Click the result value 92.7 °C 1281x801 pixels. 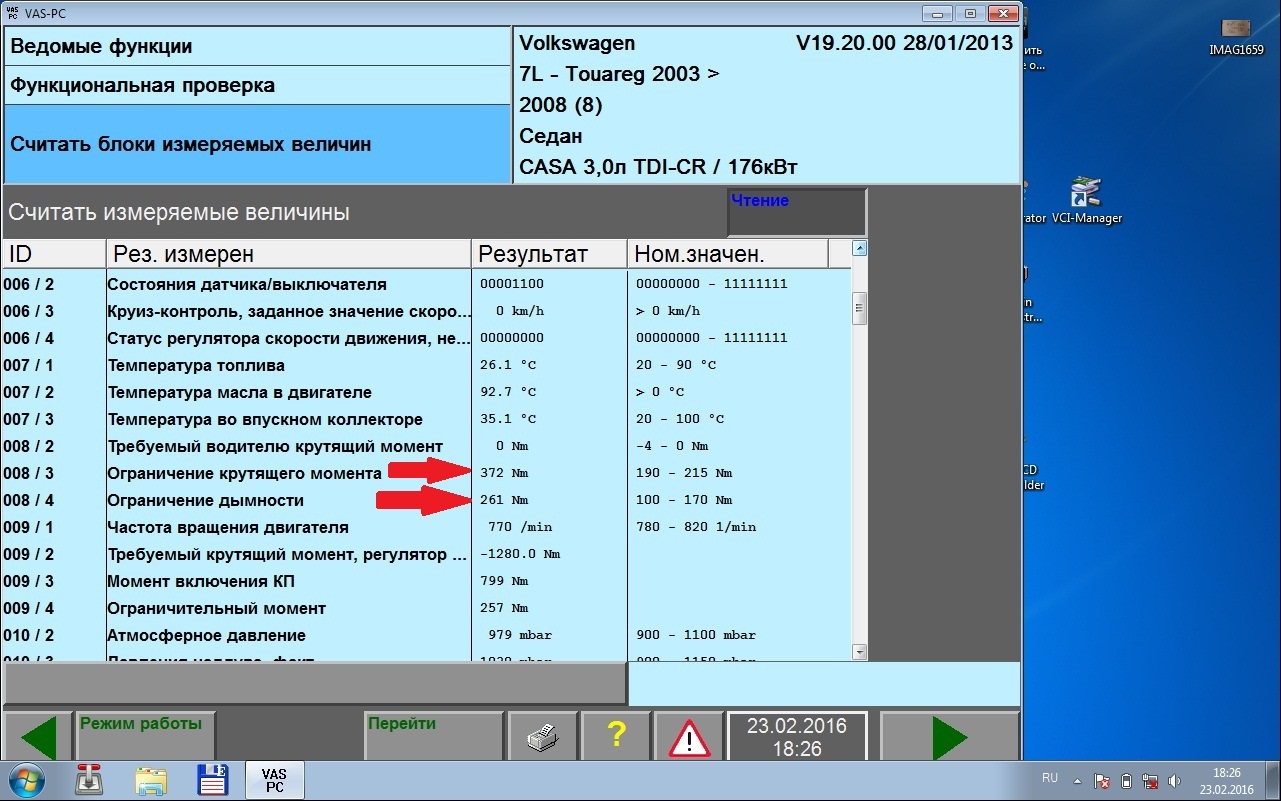(x=508, y=392)
